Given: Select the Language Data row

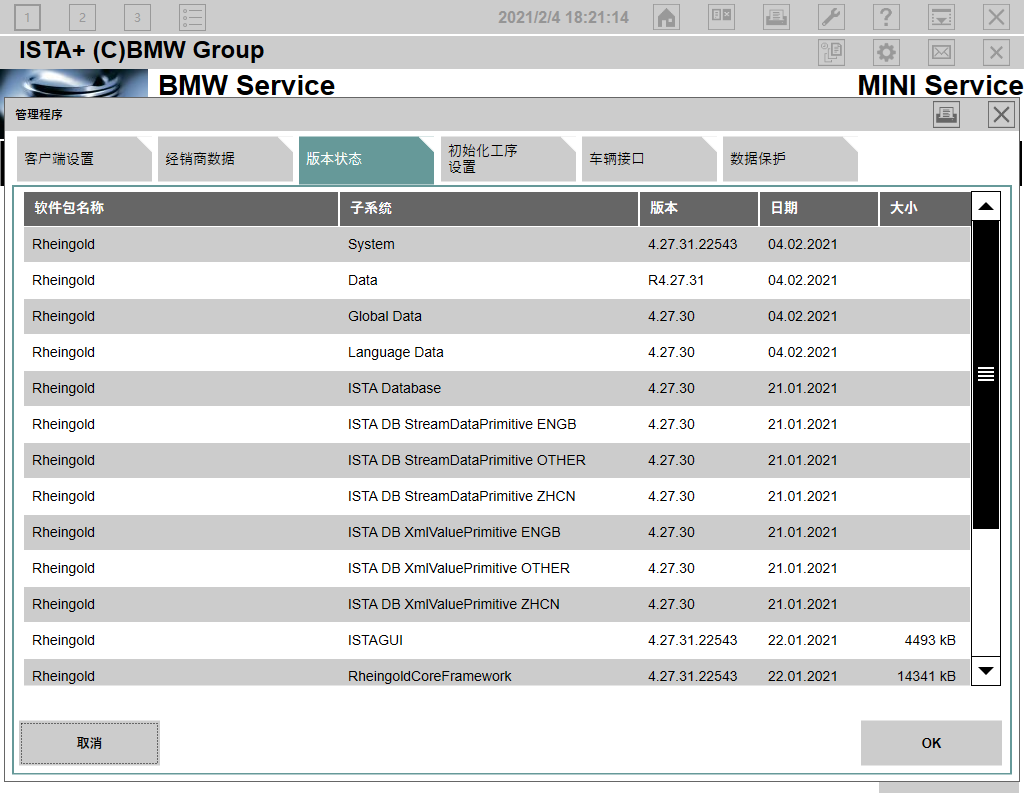Looking at the screenshot, I should coord(497,352).
